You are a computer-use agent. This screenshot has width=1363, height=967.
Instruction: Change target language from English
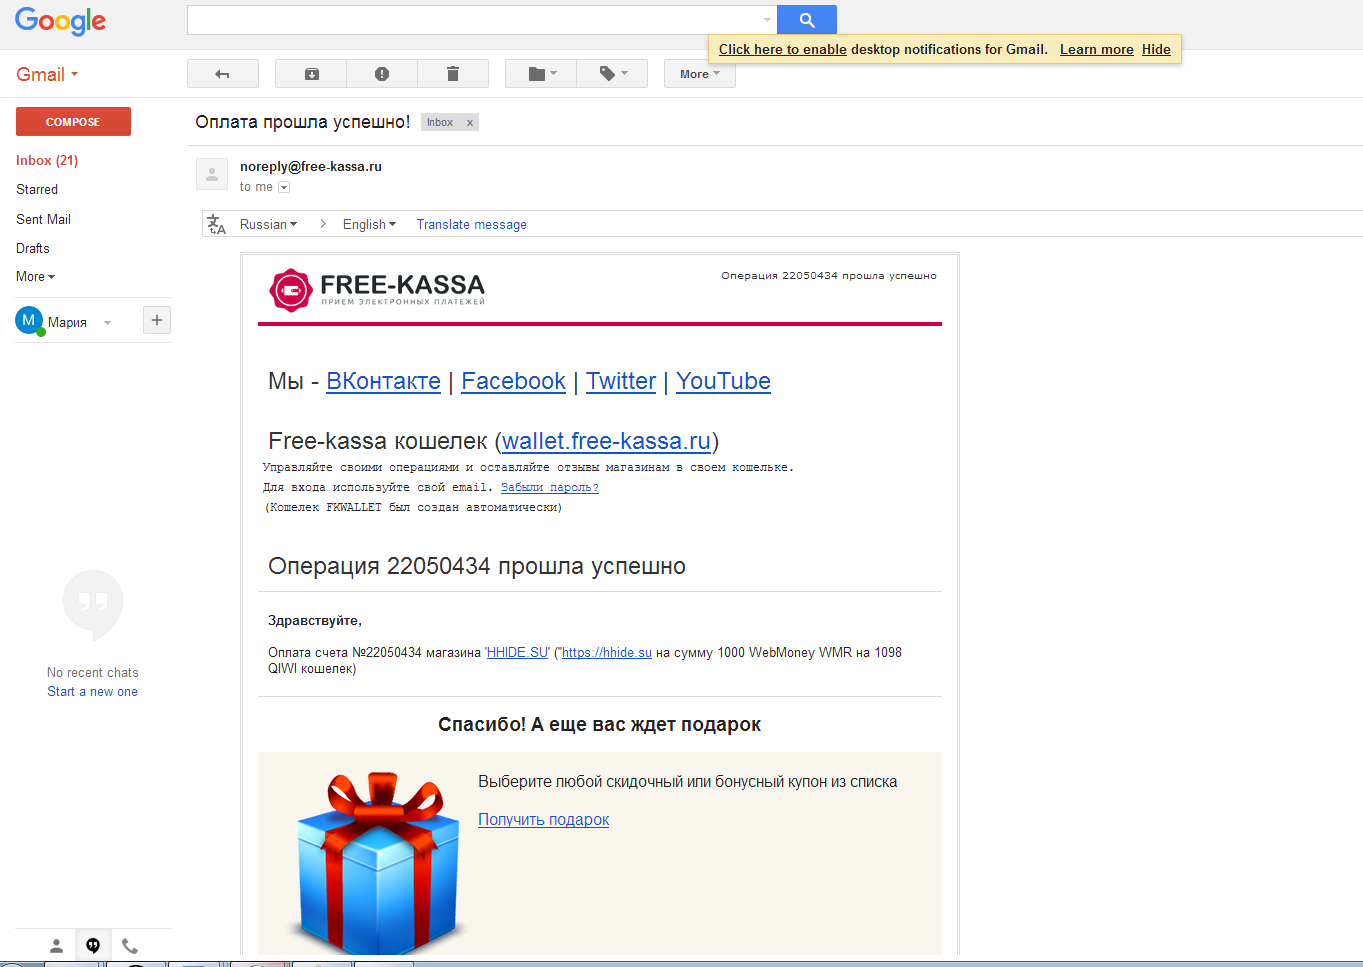[369, 224]
